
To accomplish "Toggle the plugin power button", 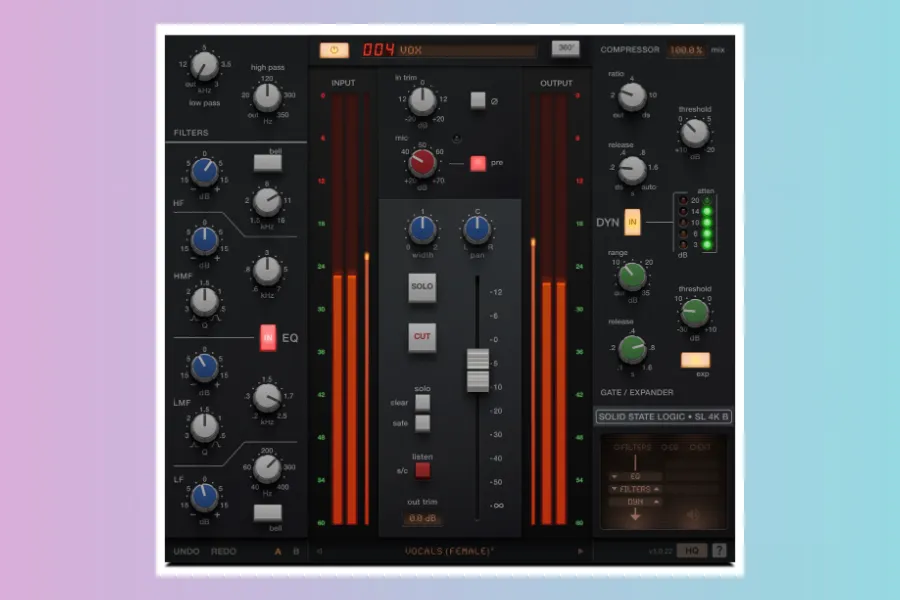I will (334, 49).
